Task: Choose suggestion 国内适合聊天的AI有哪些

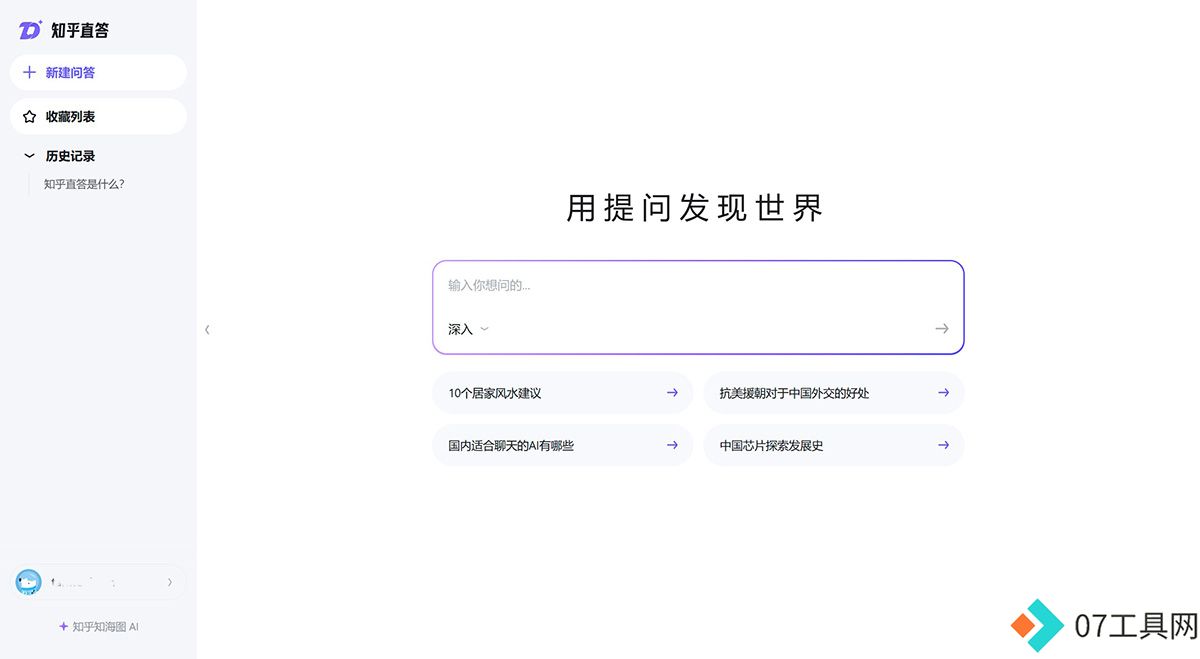Action: [x=562, y=445]
